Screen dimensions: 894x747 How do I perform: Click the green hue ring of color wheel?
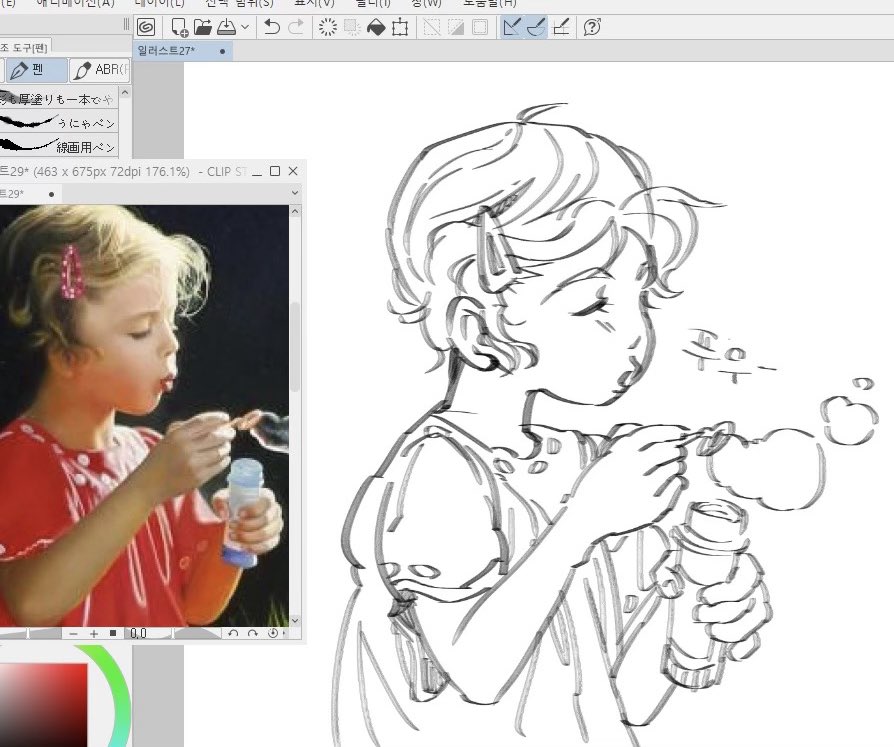pos(116,684)
